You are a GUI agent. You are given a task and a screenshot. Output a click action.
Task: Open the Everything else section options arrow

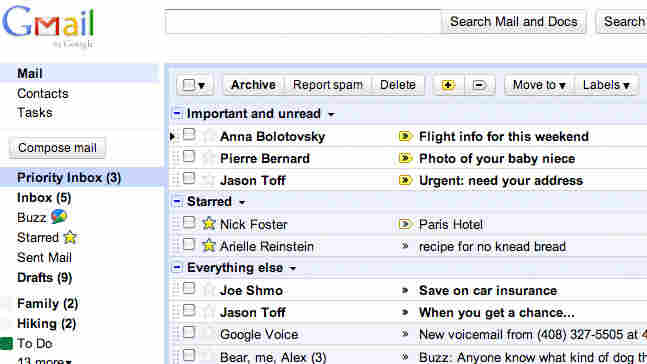(293, 269)
